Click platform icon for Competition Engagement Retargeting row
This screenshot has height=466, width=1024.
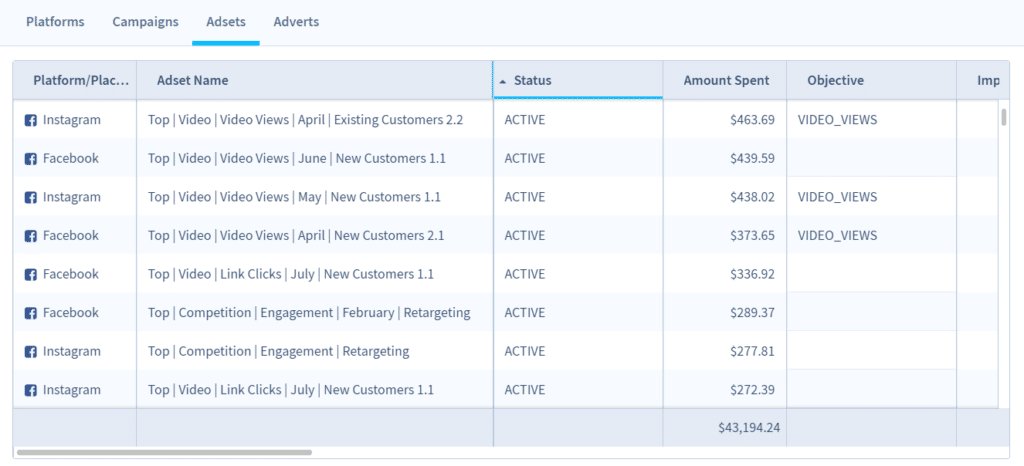(31, 352)
